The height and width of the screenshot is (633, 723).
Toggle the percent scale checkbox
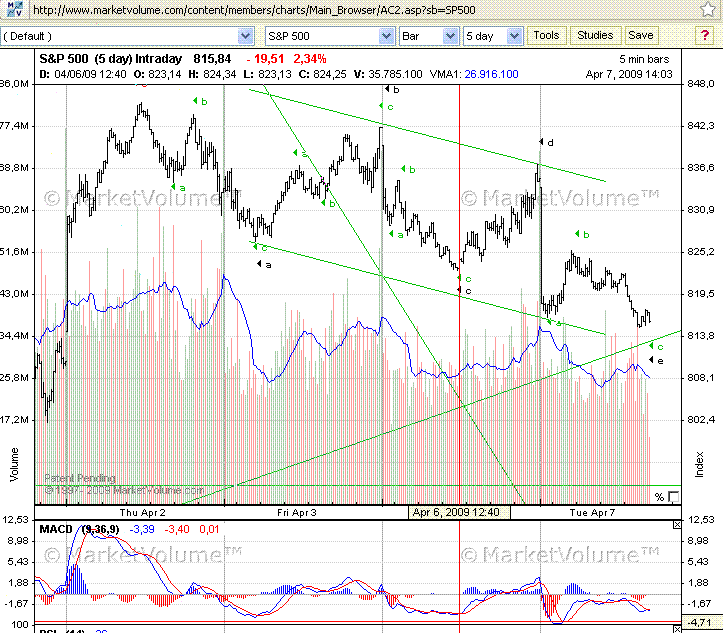click(x=674, y=497)
